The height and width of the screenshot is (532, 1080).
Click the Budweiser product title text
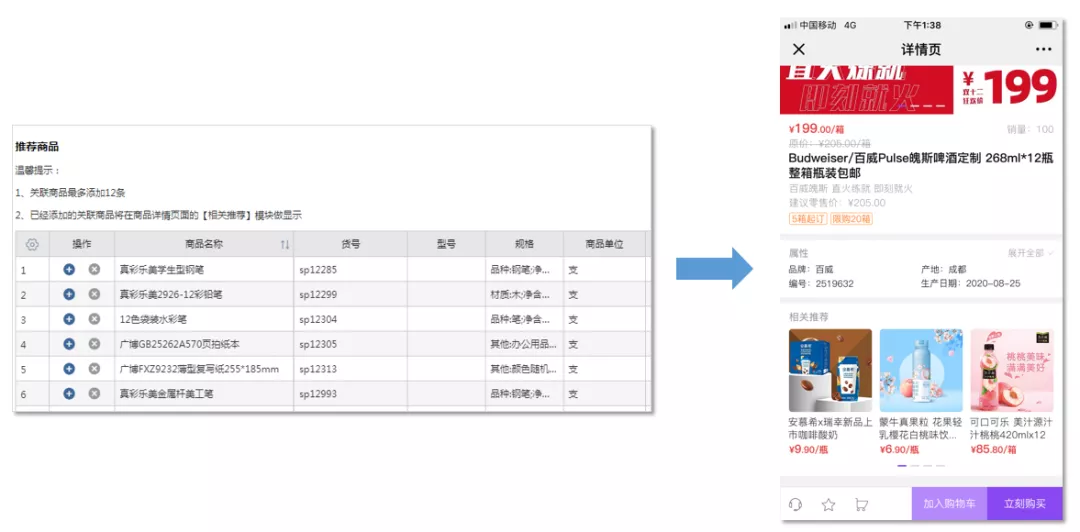tap(921, 165)
